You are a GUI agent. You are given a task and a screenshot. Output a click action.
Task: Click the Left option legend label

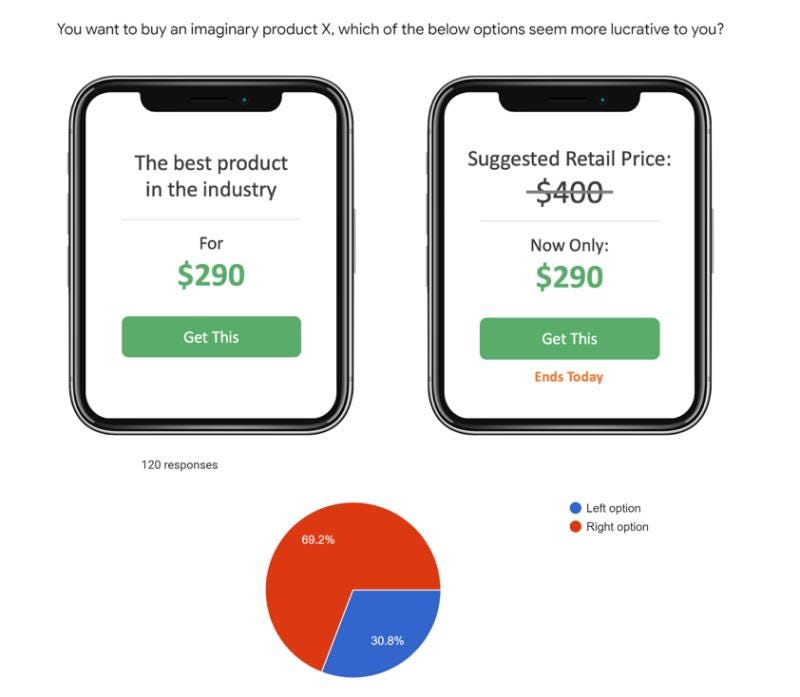[x=613, y=508]
